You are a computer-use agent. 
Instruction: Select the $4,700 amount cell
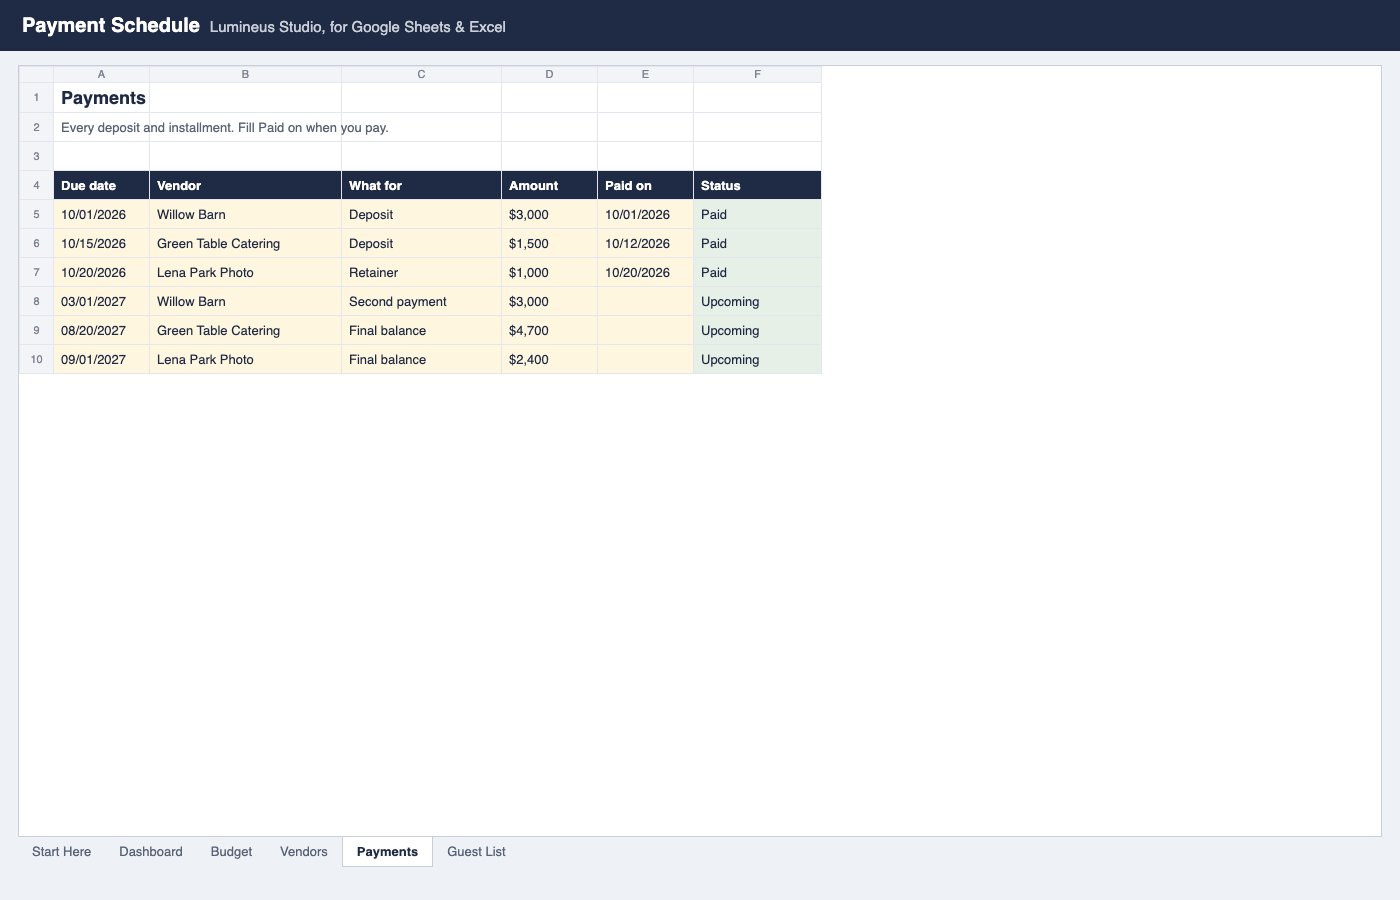point(549,331)
